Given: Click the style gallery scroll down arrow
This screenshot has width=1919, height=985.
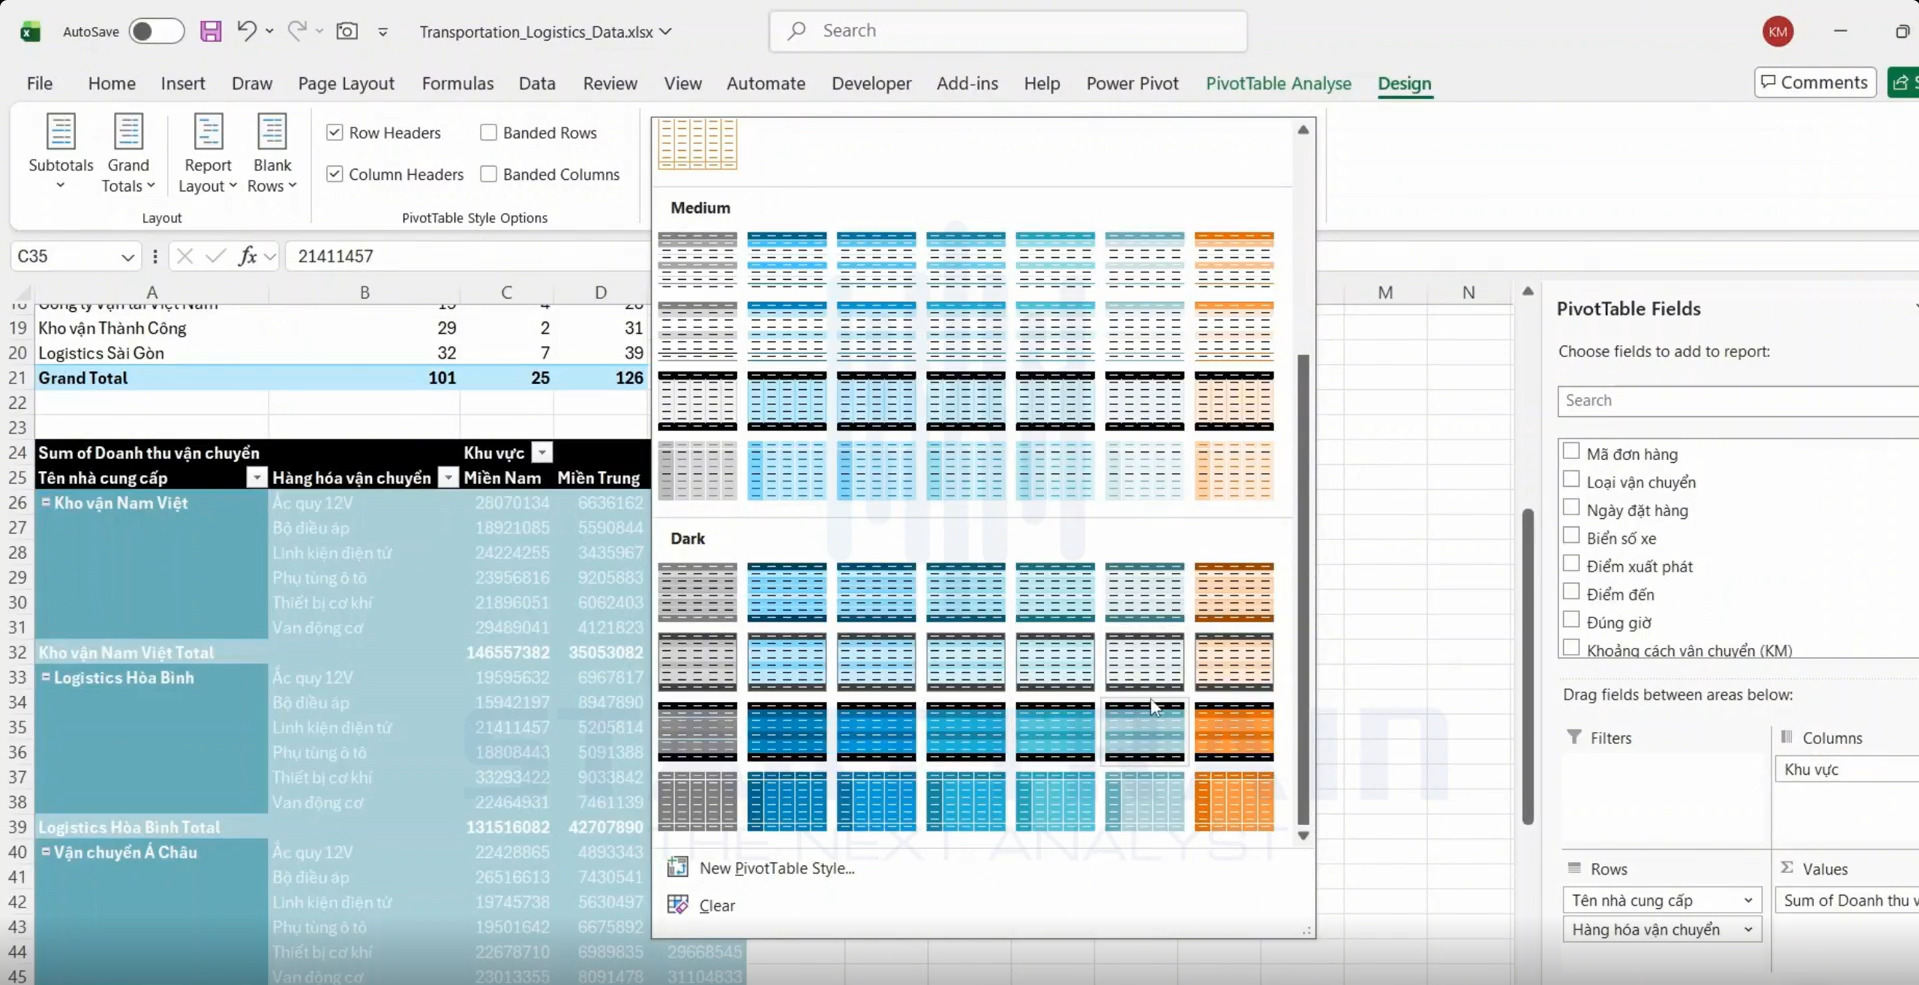Looking at the screenshot, I should click(x=1303, y=835).
